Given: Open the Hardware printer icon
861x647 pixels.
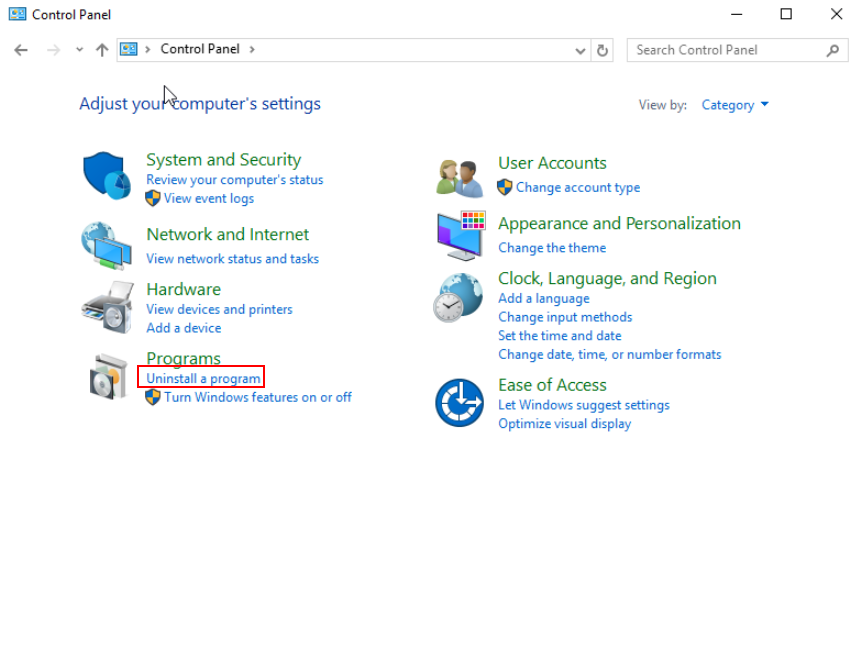Looking at the screenshot, I should click(108, 306).
